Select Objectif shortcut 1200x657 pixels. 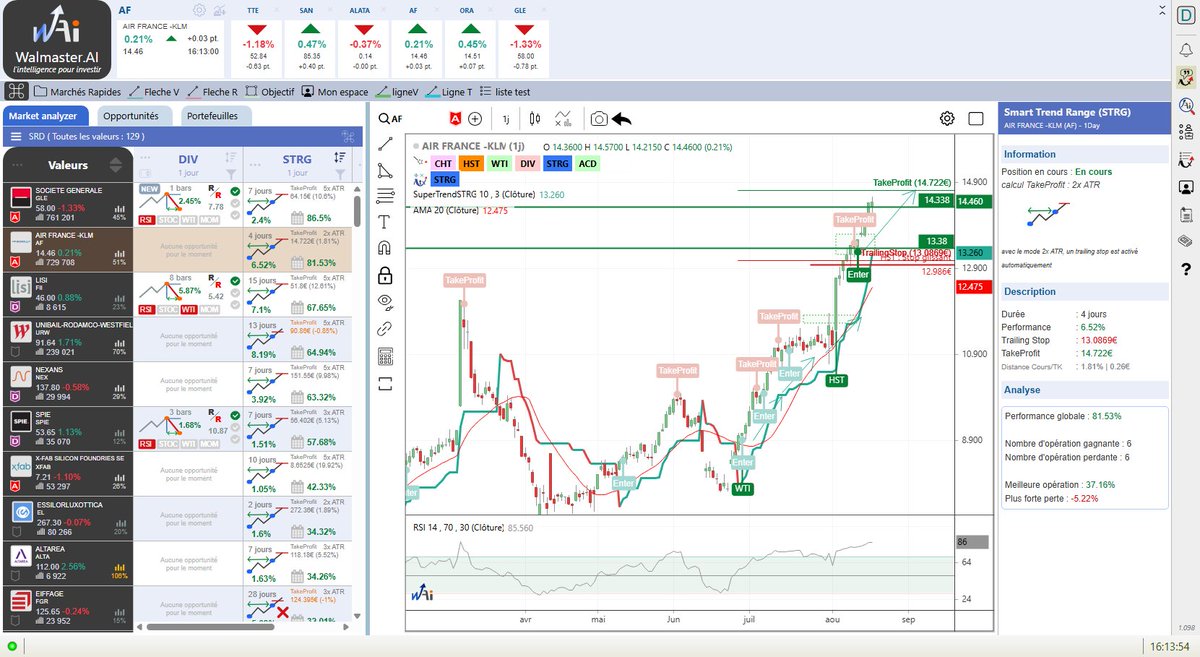click(x=271, y=91)
